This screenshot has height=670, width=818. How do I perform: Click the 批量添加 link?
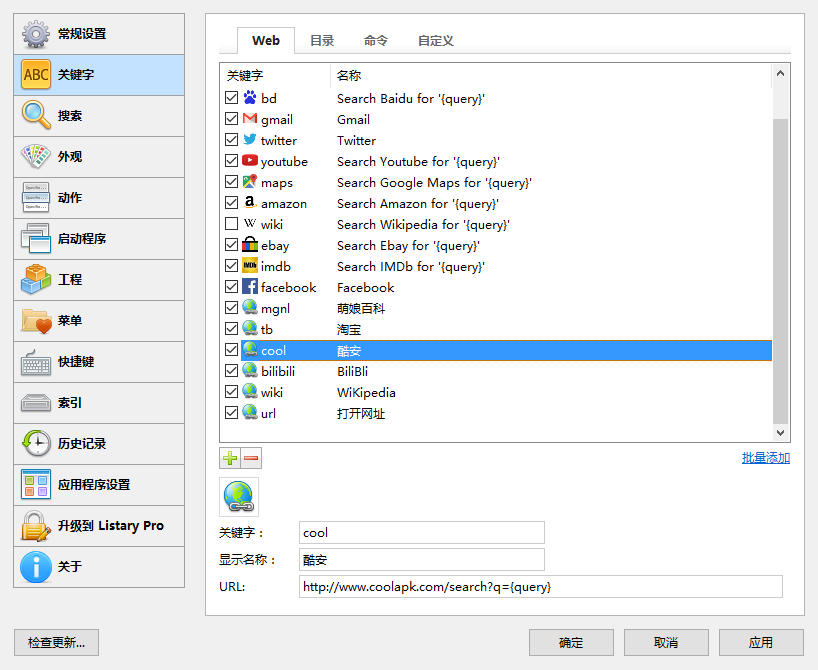coord(766,458)
